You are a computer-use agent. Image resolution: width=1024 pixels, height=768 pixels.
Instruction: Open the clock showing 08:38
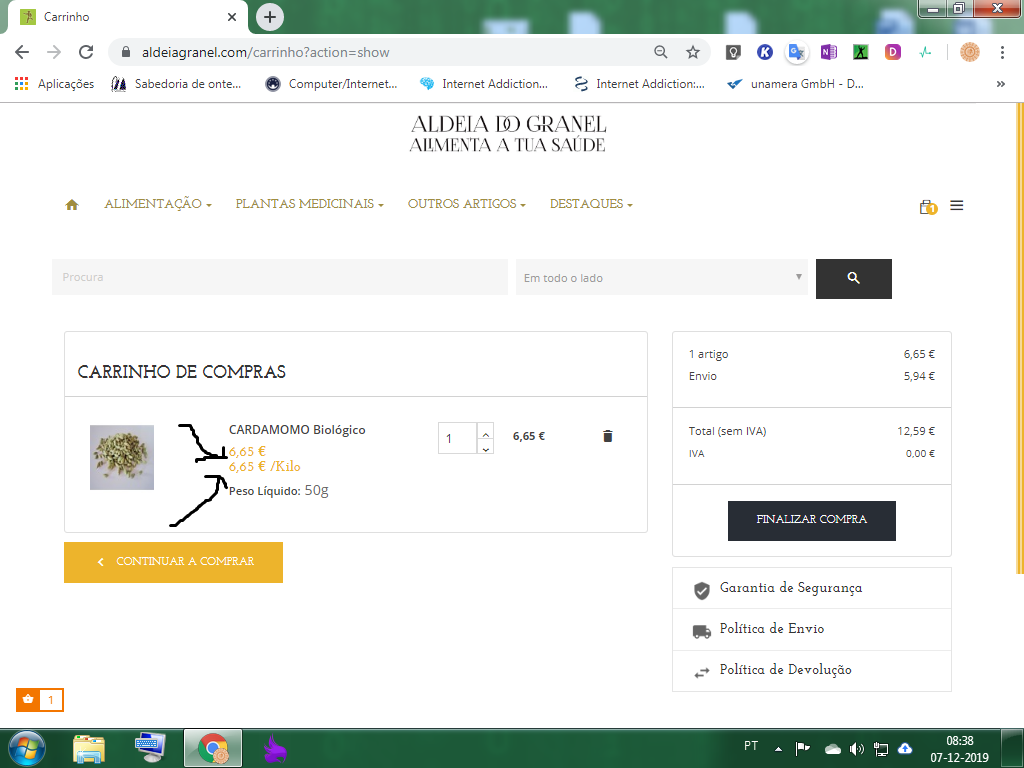click(x=959, y=749)
